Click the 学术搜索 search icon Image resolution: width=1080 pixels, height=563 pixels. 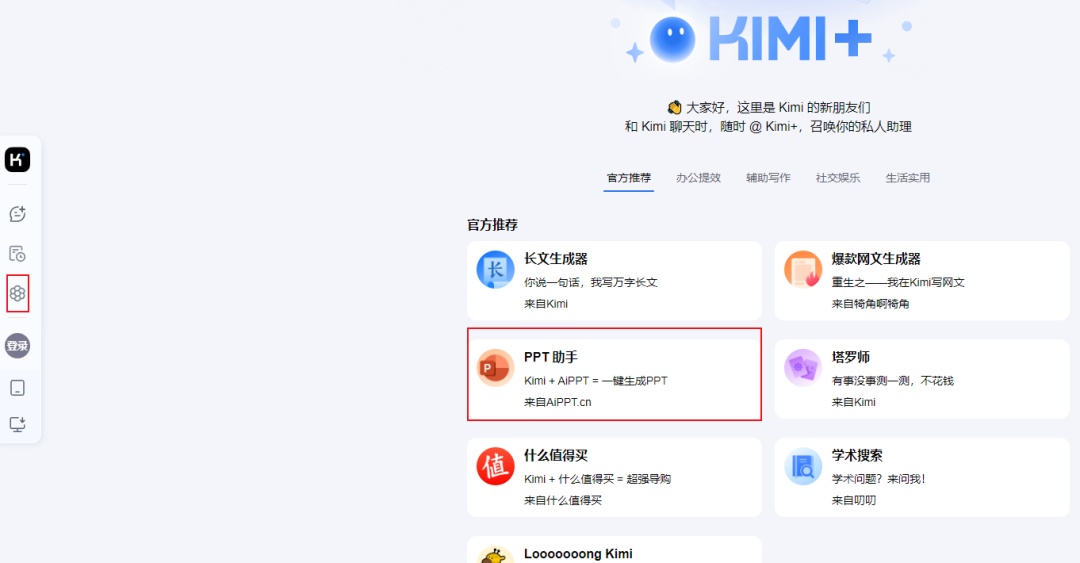click(802, 467)
